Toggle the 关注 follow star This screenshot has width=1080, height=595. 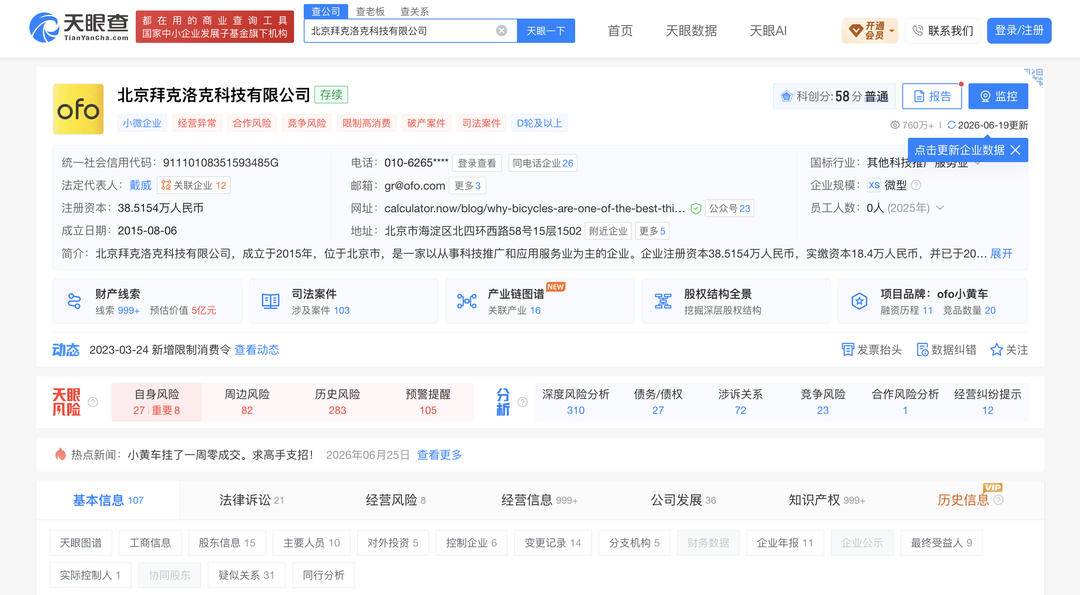(x=996, y=350)
